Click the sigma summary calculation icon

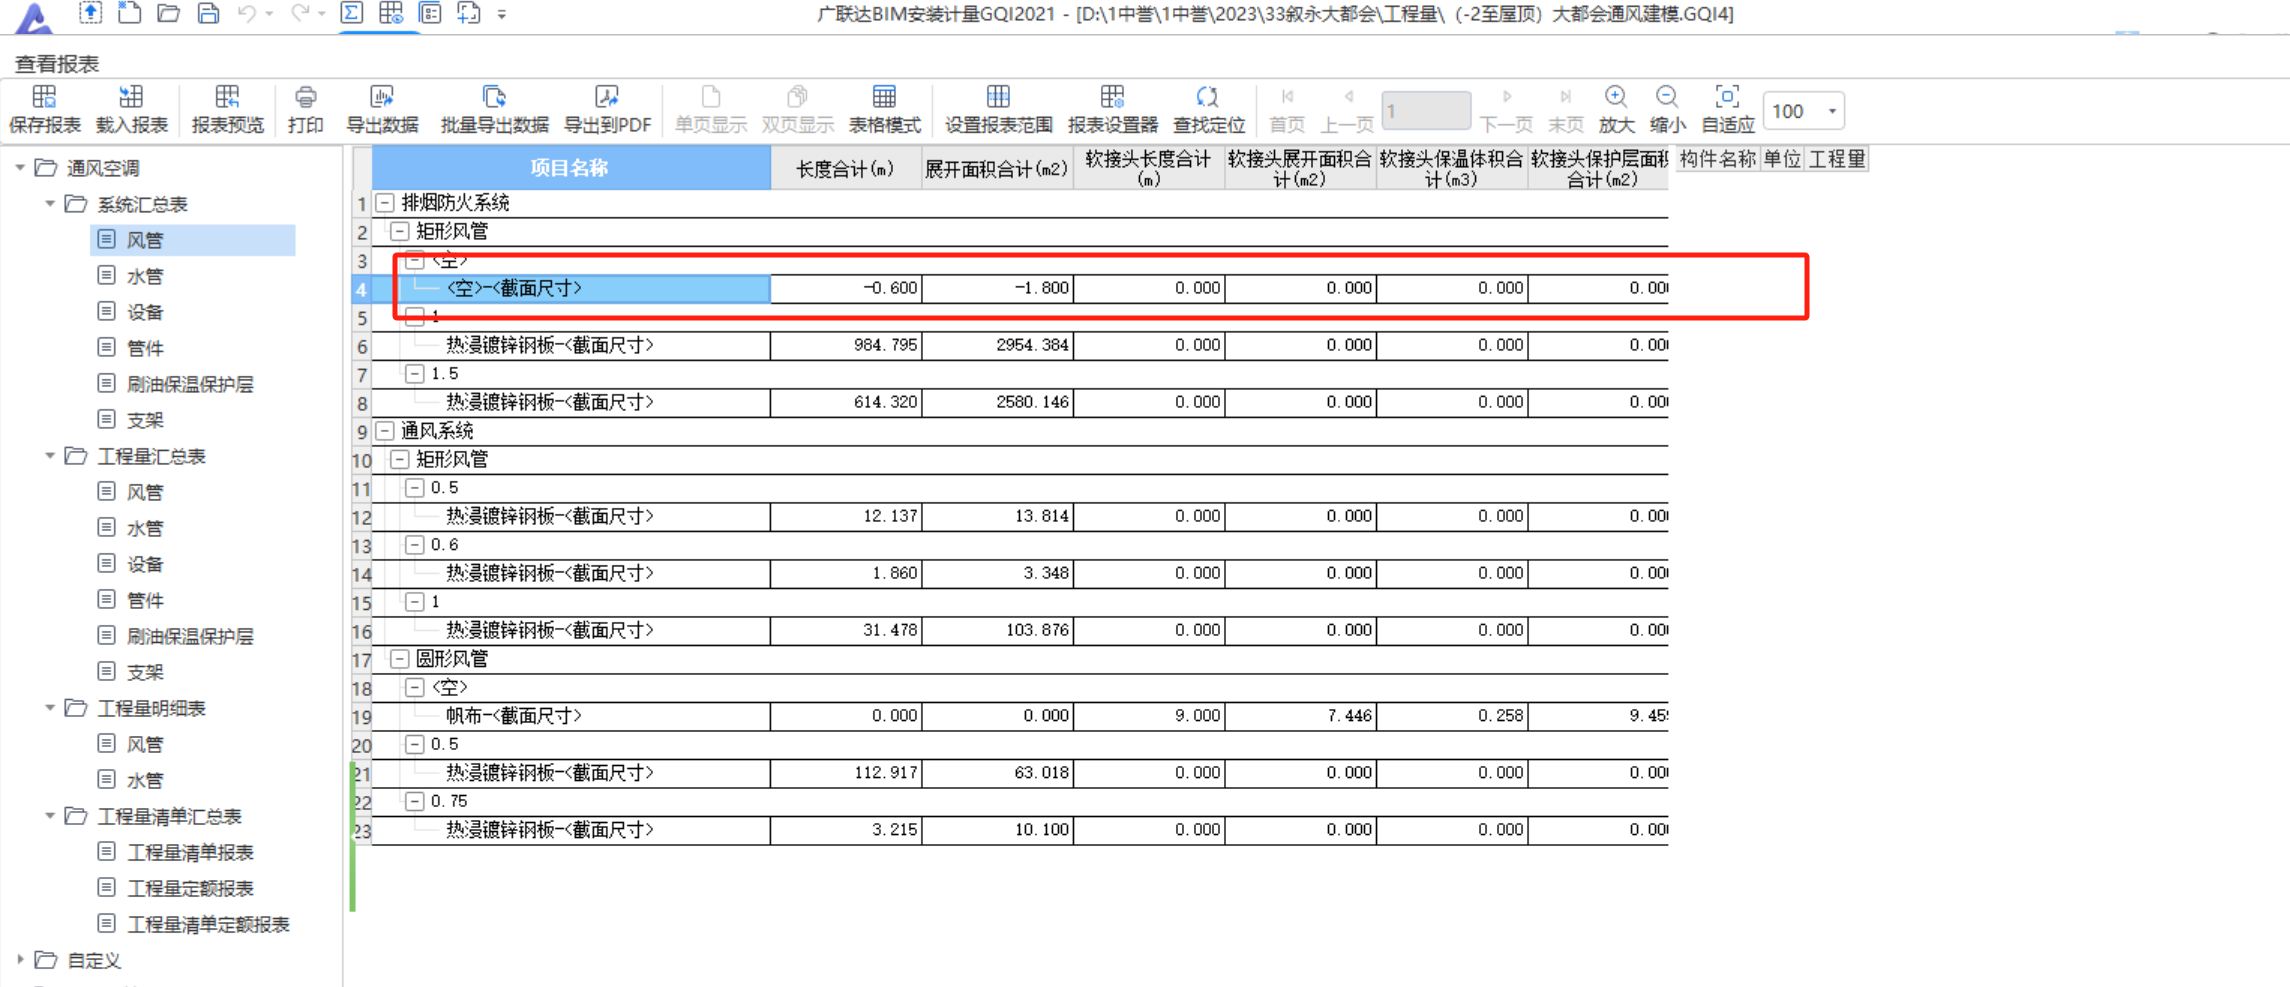(x=351, y=14)
